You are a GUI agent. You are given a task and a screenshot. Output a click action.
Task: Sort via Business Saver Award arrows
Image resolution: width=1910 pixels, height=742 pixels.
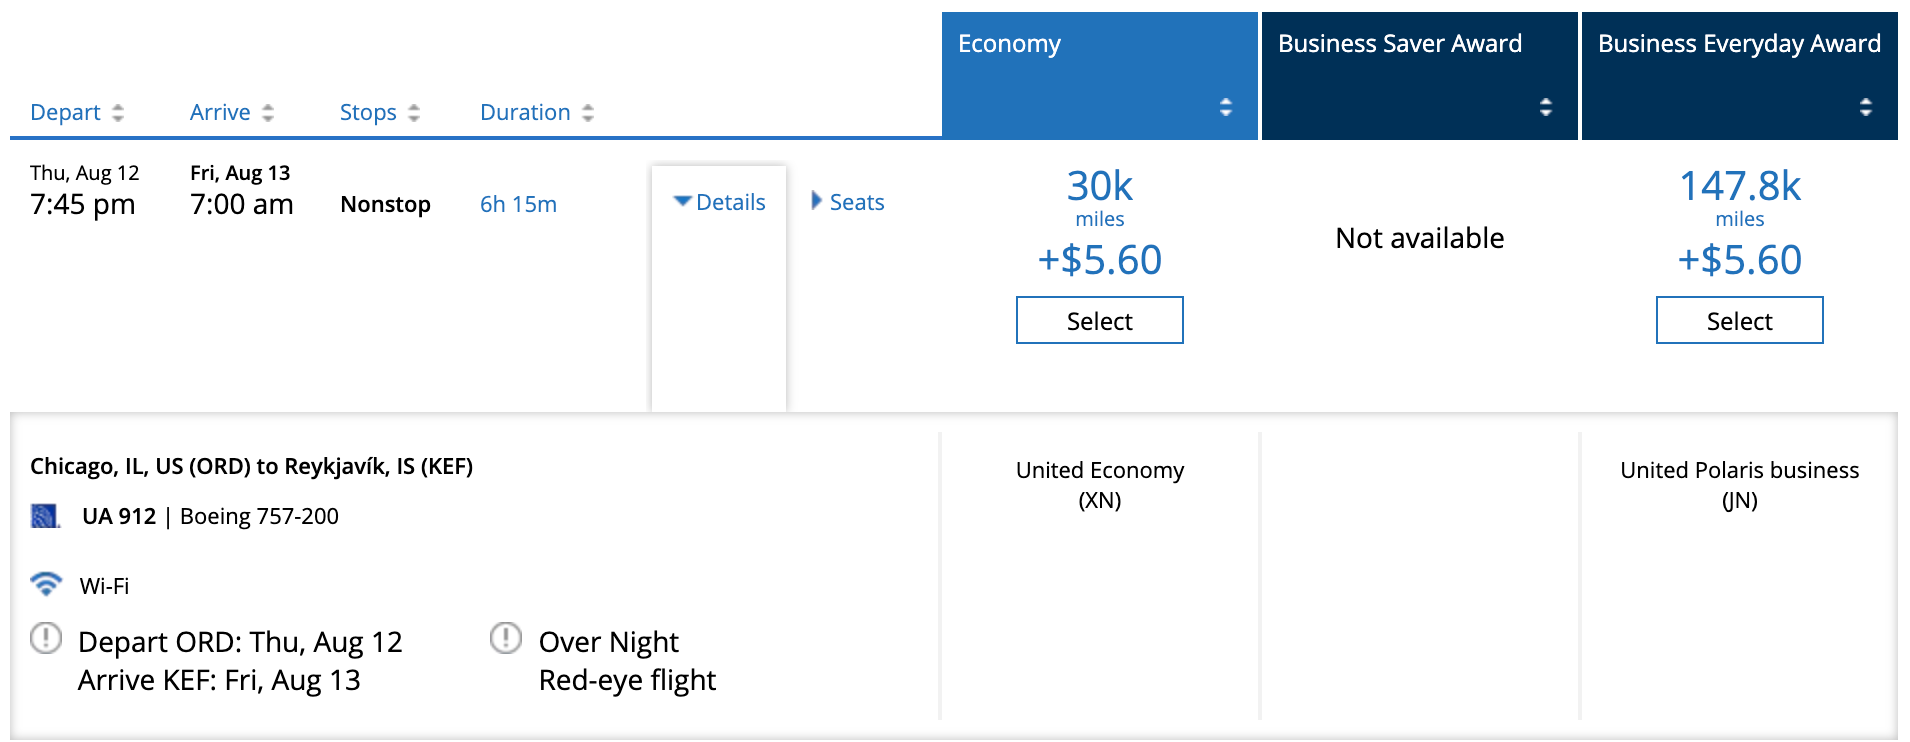pos(1546,107)
